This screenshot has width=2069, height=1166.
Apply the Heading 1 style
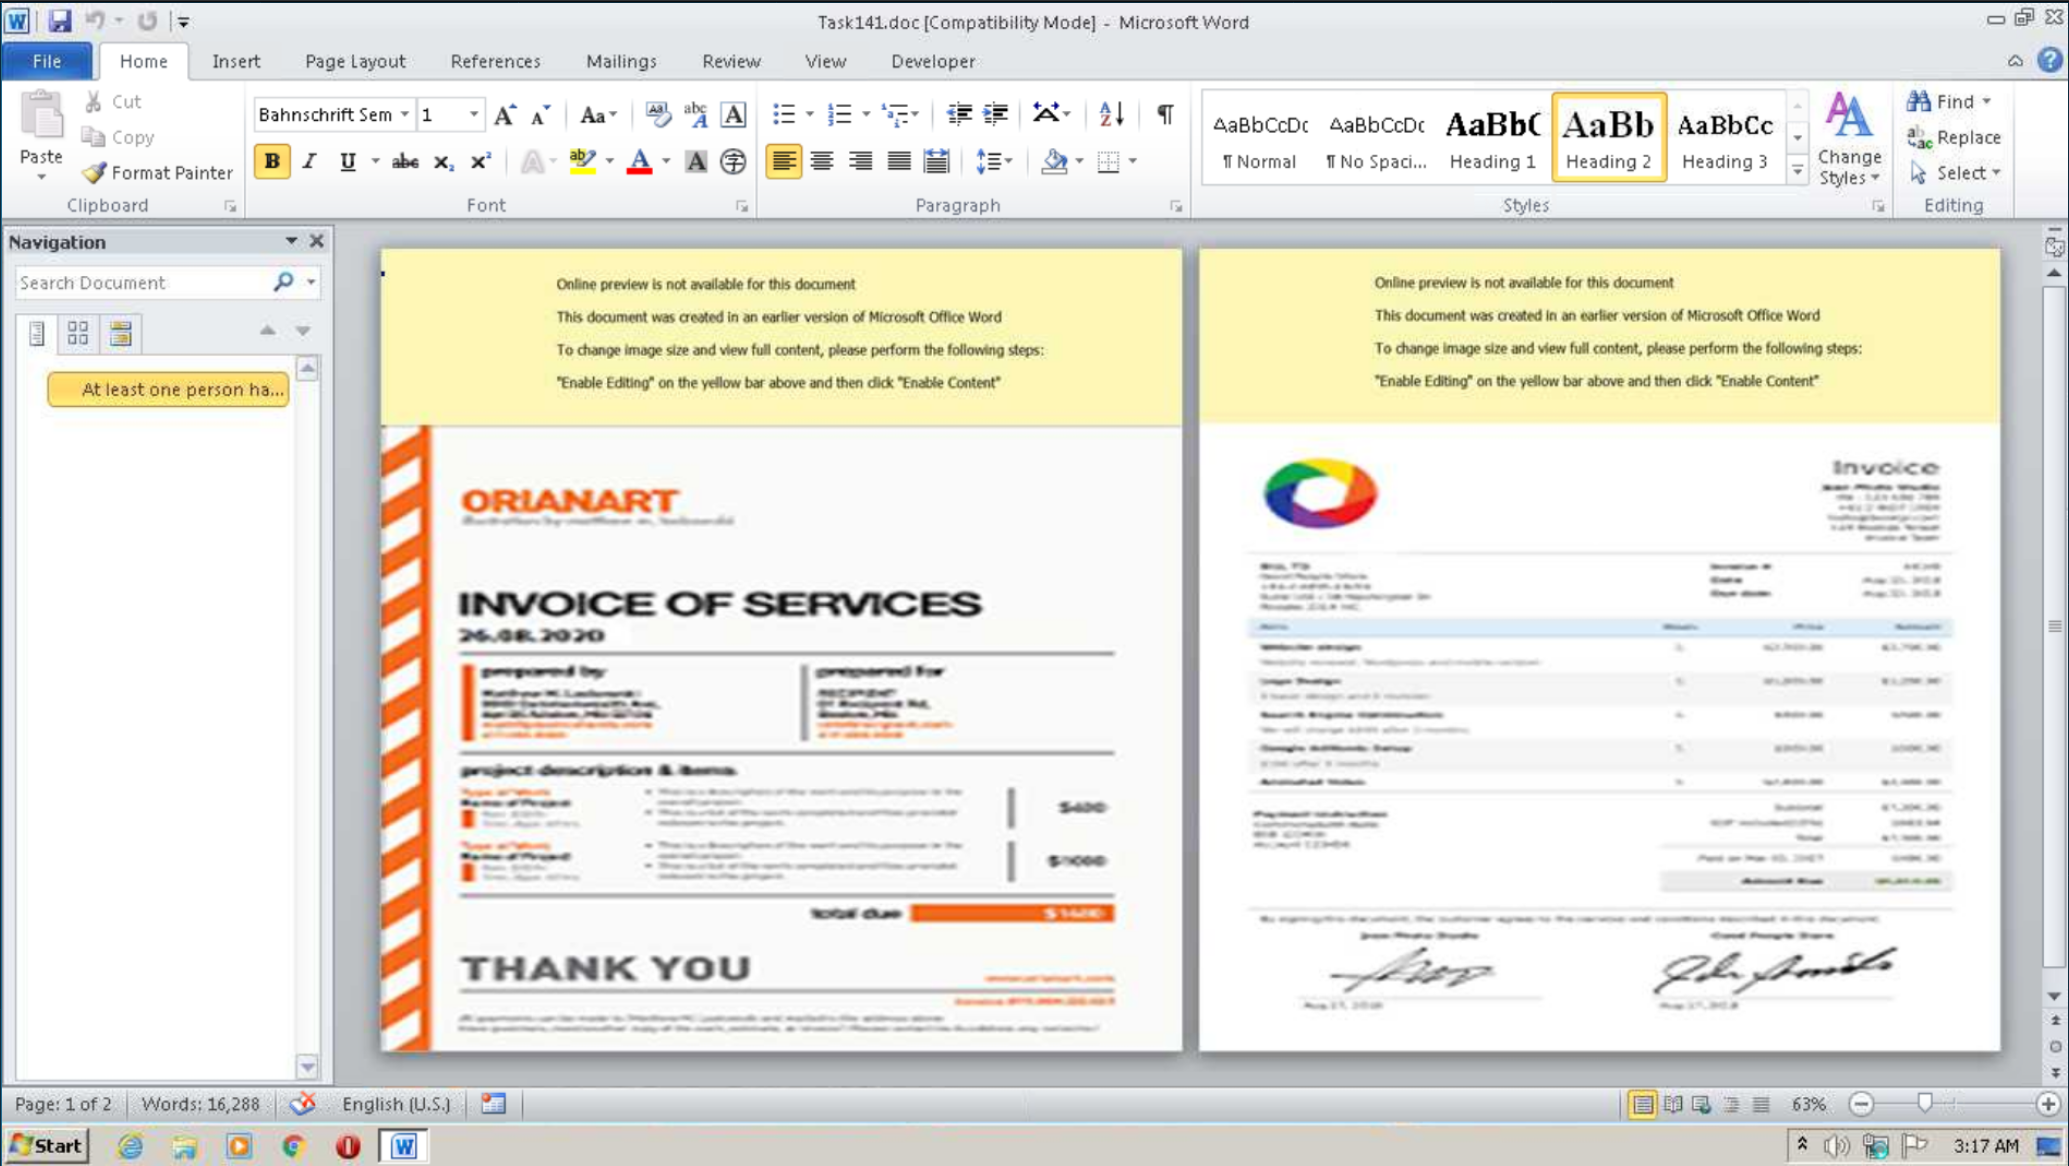pyautogui.click(x=1492, y=138)
